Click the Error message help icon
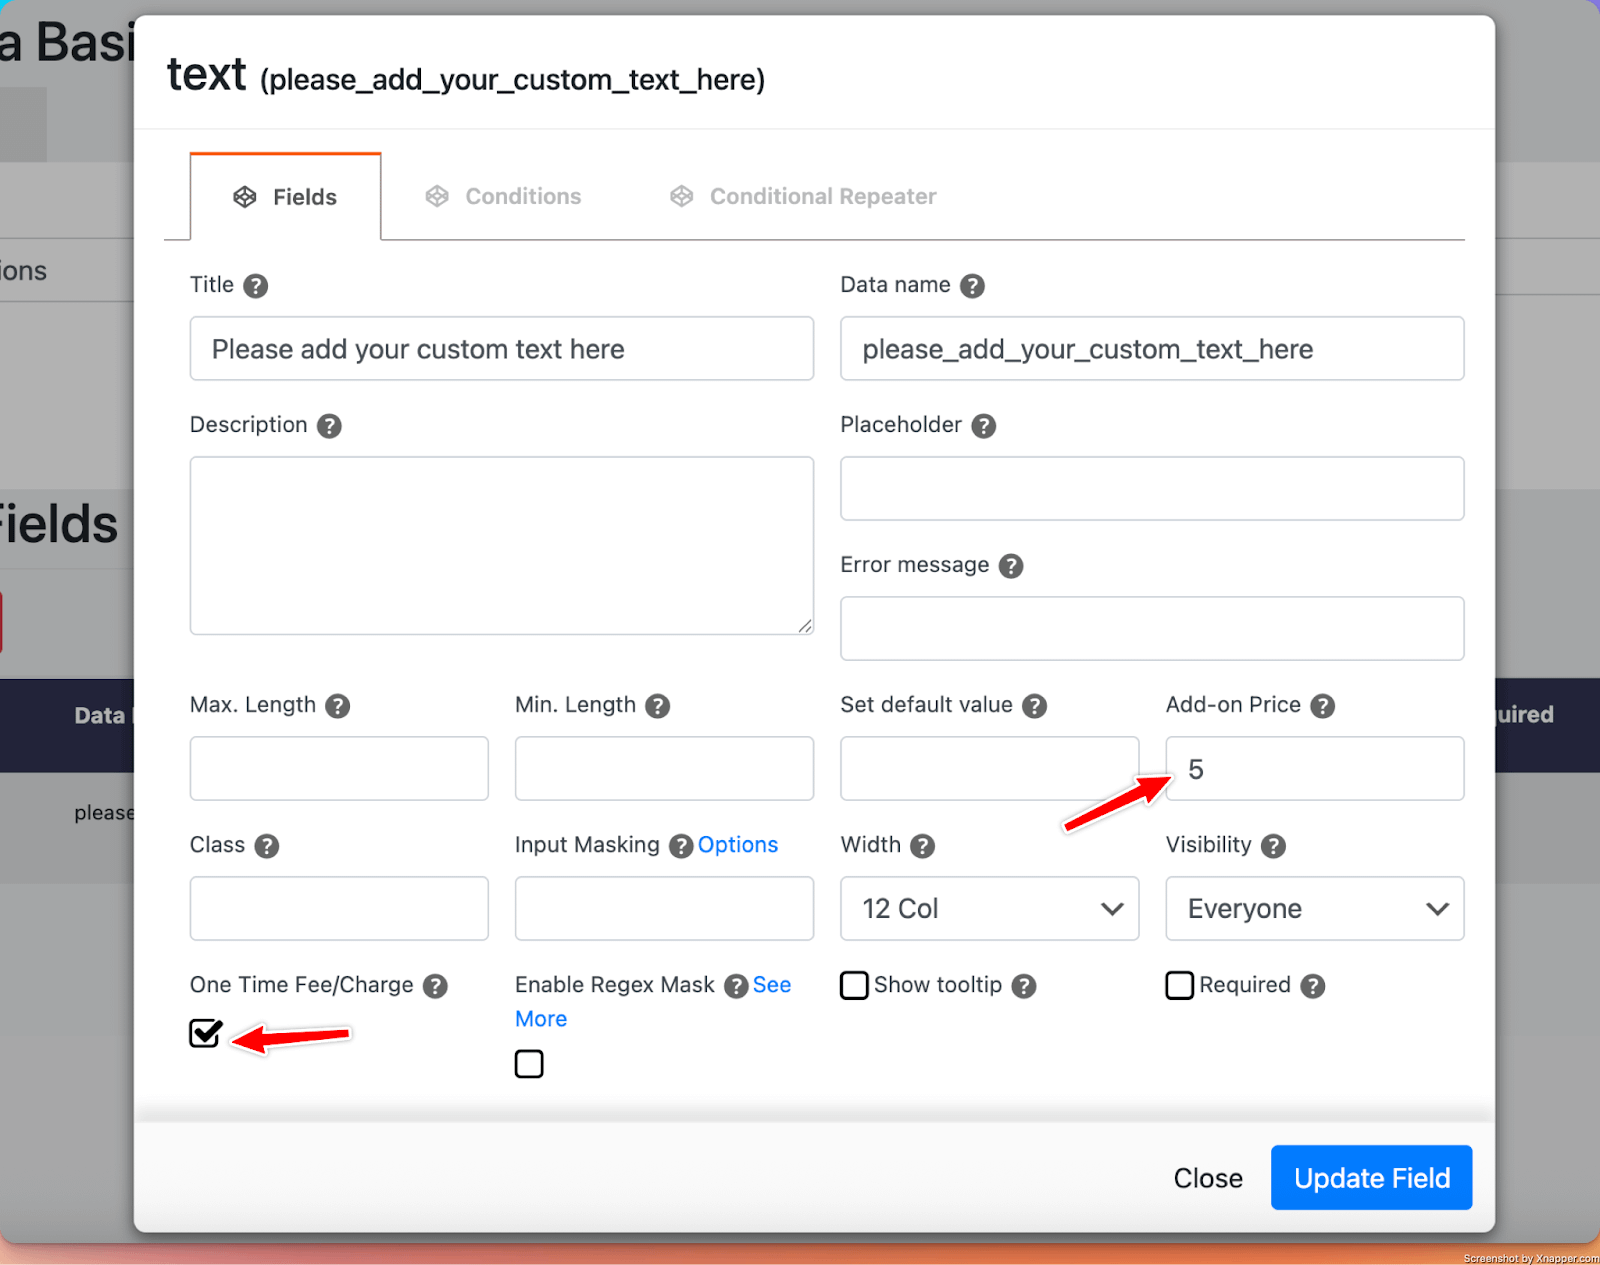Viewport: 1600px width, 1265px height. (1011, 566)
